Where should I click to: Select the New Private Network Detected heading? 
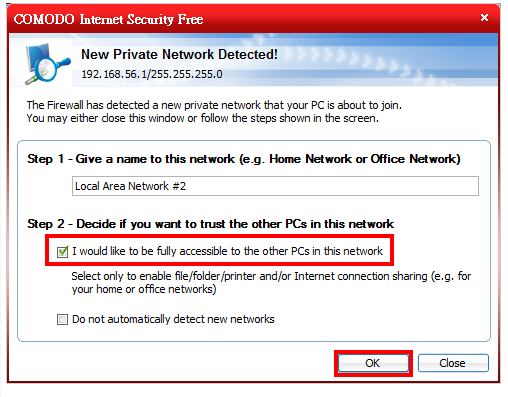[179, 54]
